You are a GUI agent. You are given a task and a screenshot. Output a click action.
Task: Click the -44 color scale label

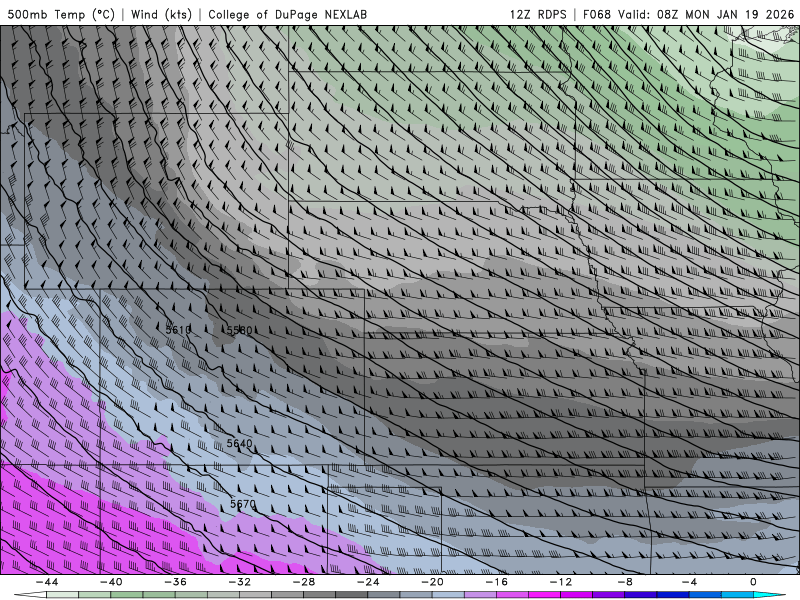[47, 582]
